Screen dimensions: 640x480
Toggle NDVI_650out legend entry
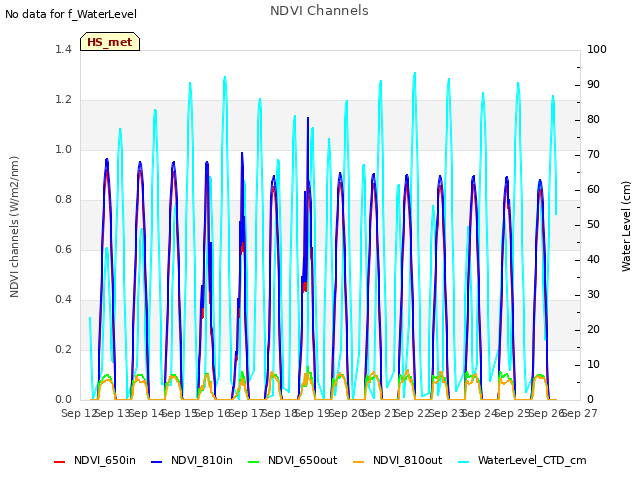coord(293,460)
